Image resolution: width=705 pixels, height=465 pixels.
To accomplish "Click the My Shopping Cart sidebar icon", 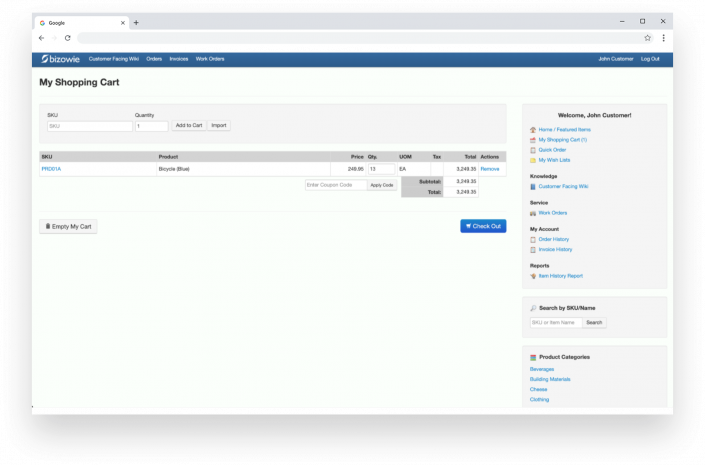I will 533,140.
